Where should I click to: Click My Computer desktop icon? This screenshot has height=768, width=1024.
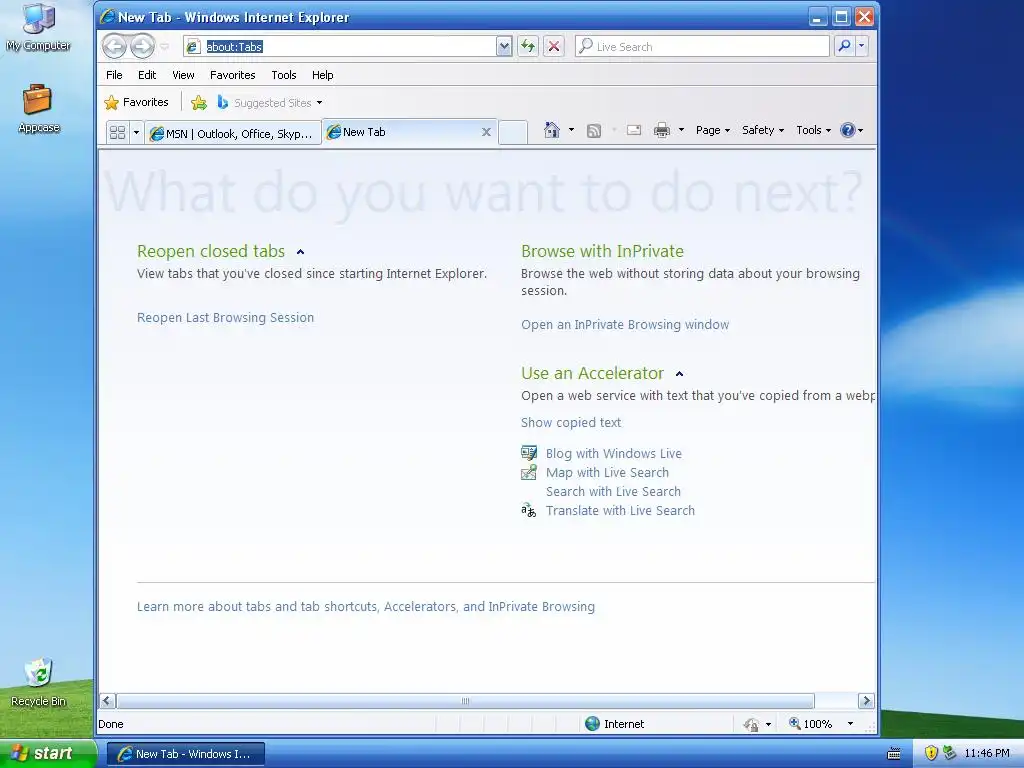[39, 27]
